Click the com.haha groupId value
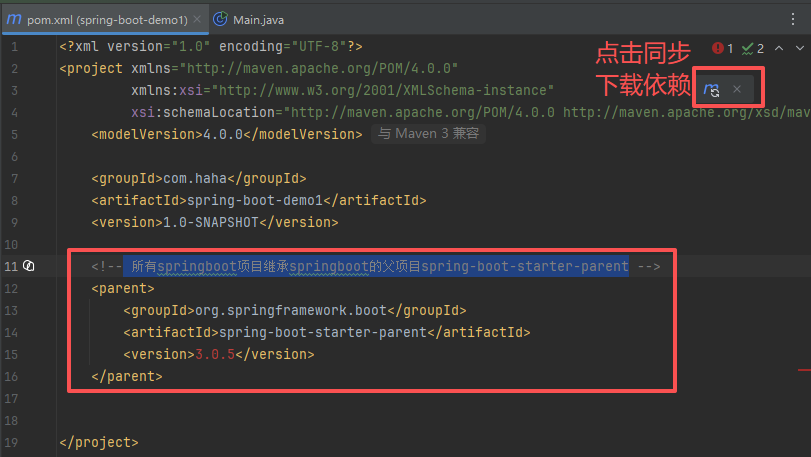This screenshot has width=811, height=457. 195,178
